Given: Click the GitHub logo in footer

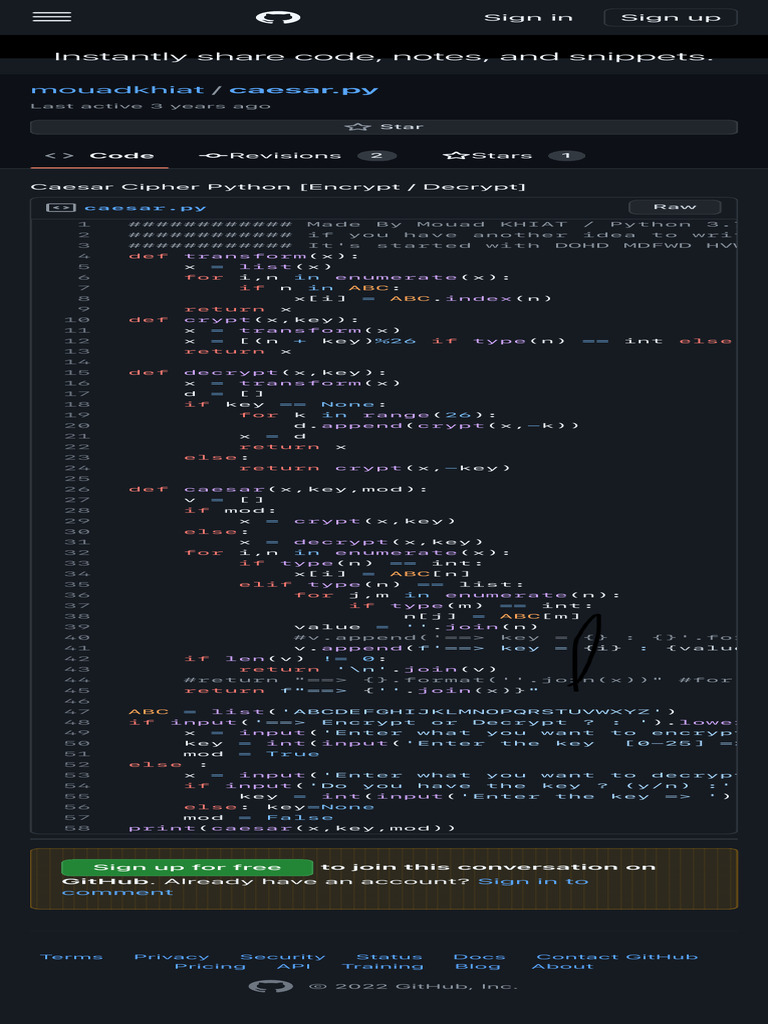Looking at the screenshot, I should [x=271, y=986].
